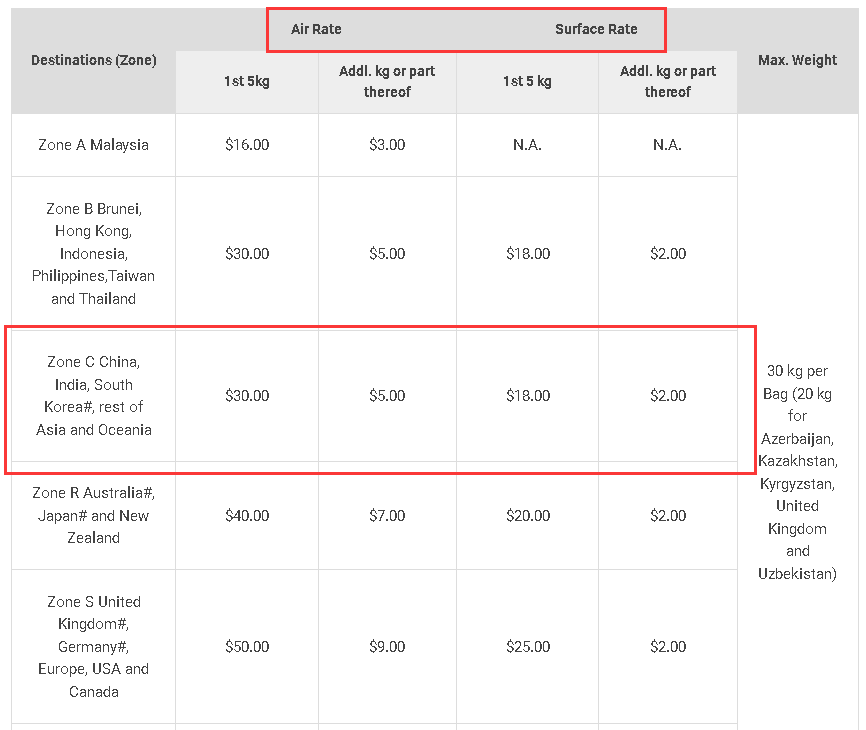Click Zone R surface rate $20.00
The width and height of the screenshot is (866, 730).
pyautogui.click(x=528, y=516)
